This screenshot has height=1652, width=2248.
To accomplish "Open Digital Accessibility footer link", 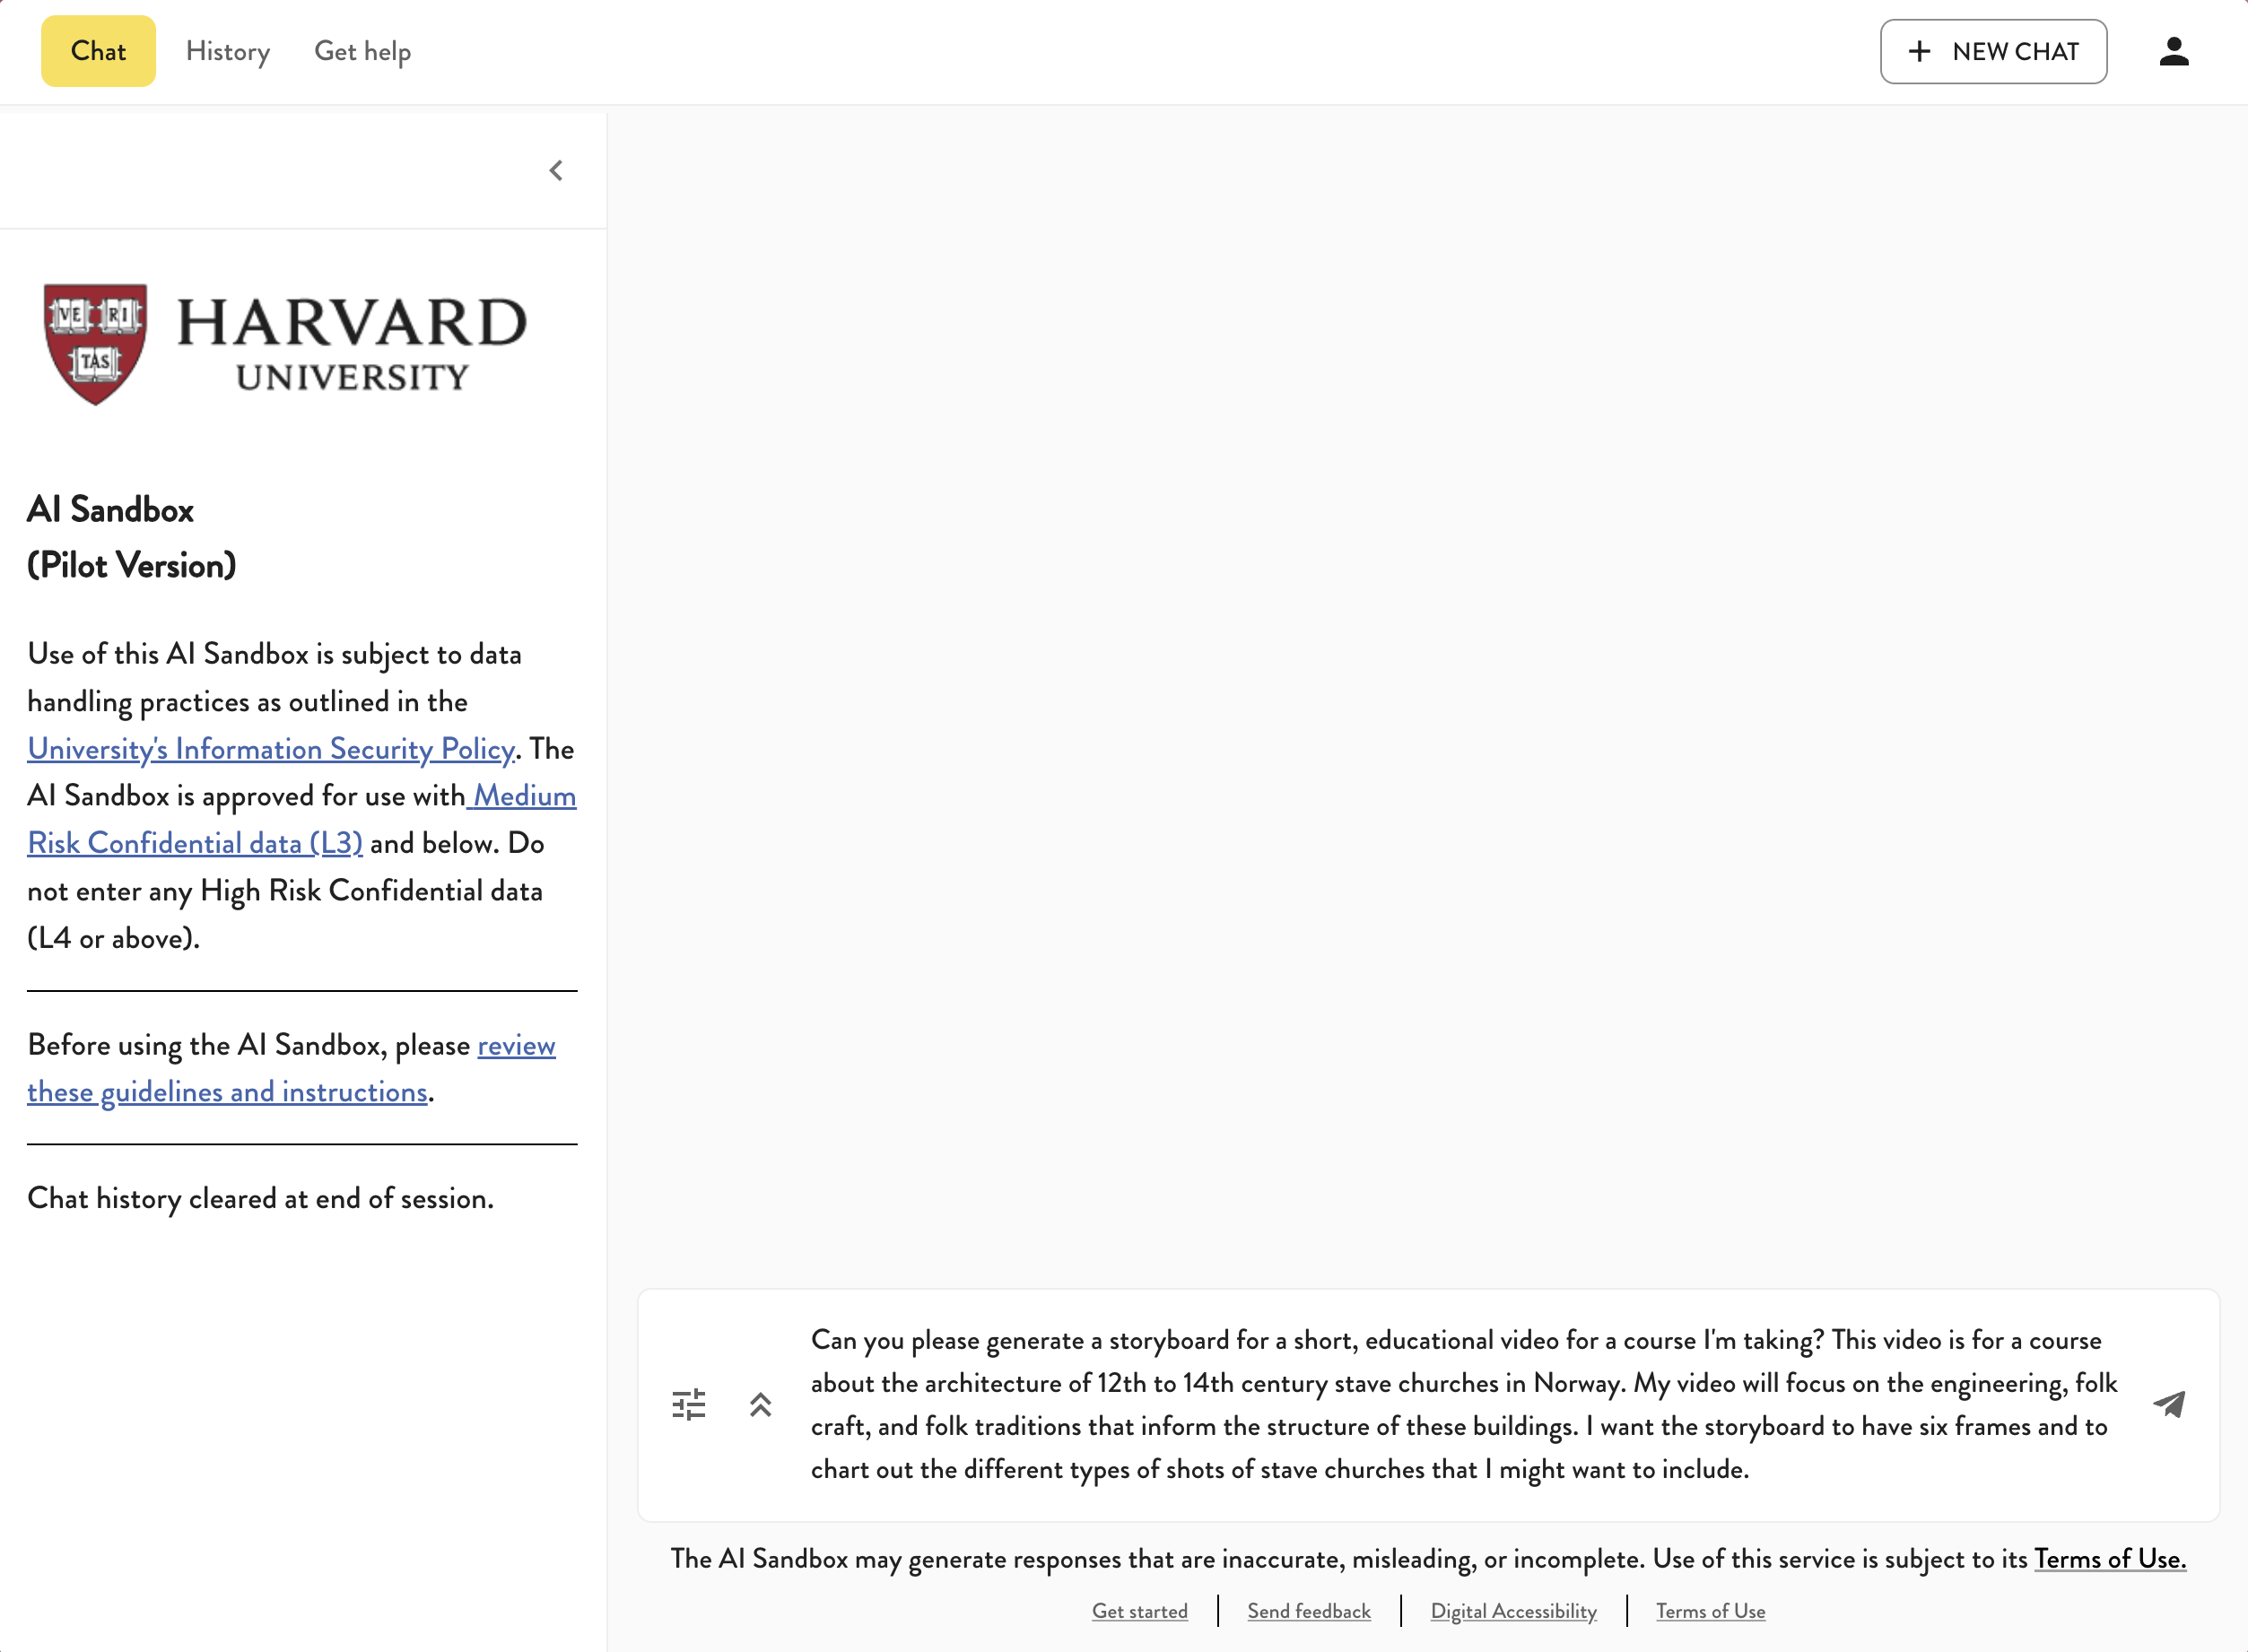I will click(x=1512, y=1611).
